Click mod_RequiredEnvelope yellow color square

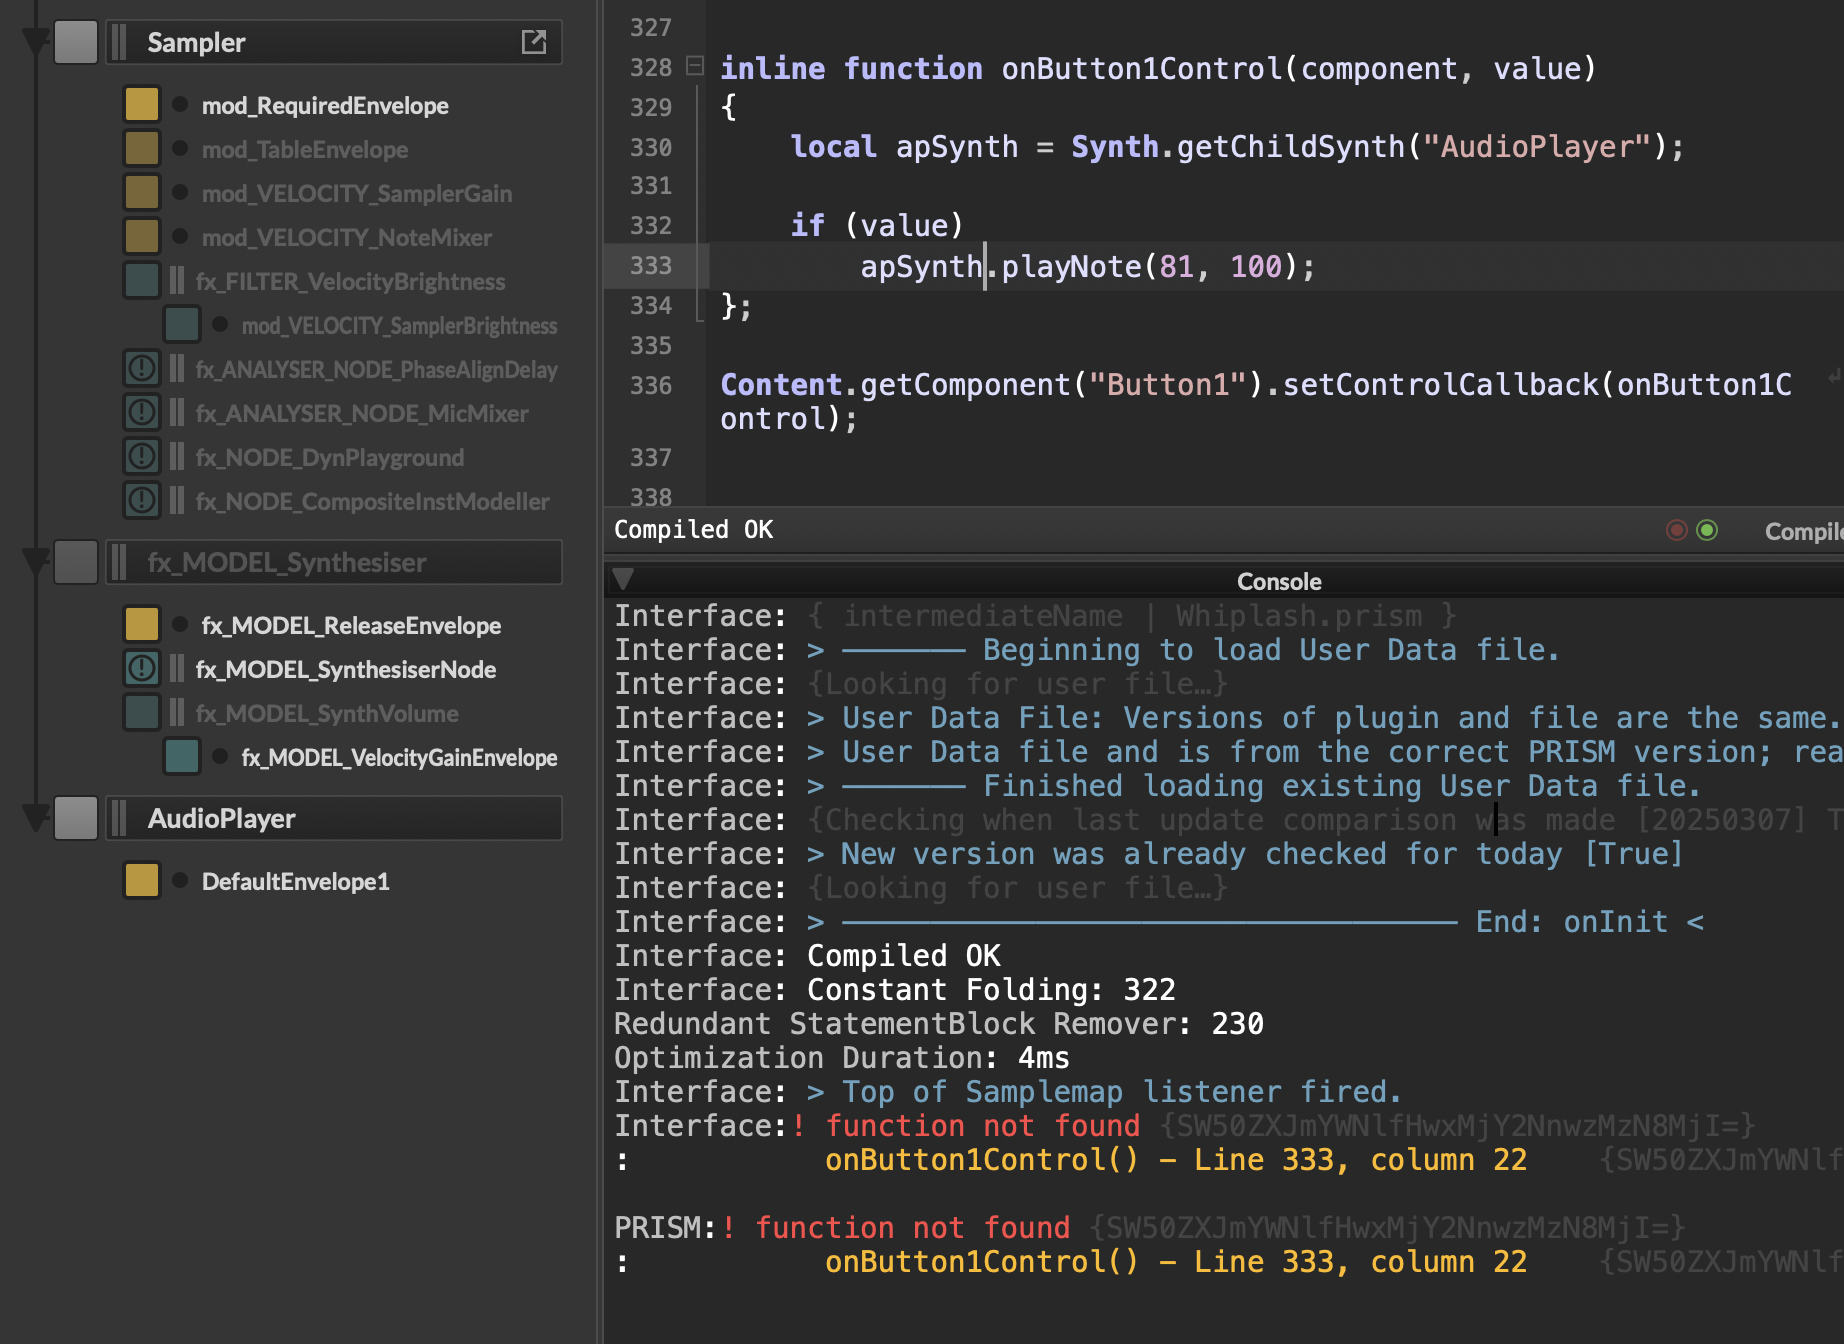[x=142, y=104]
